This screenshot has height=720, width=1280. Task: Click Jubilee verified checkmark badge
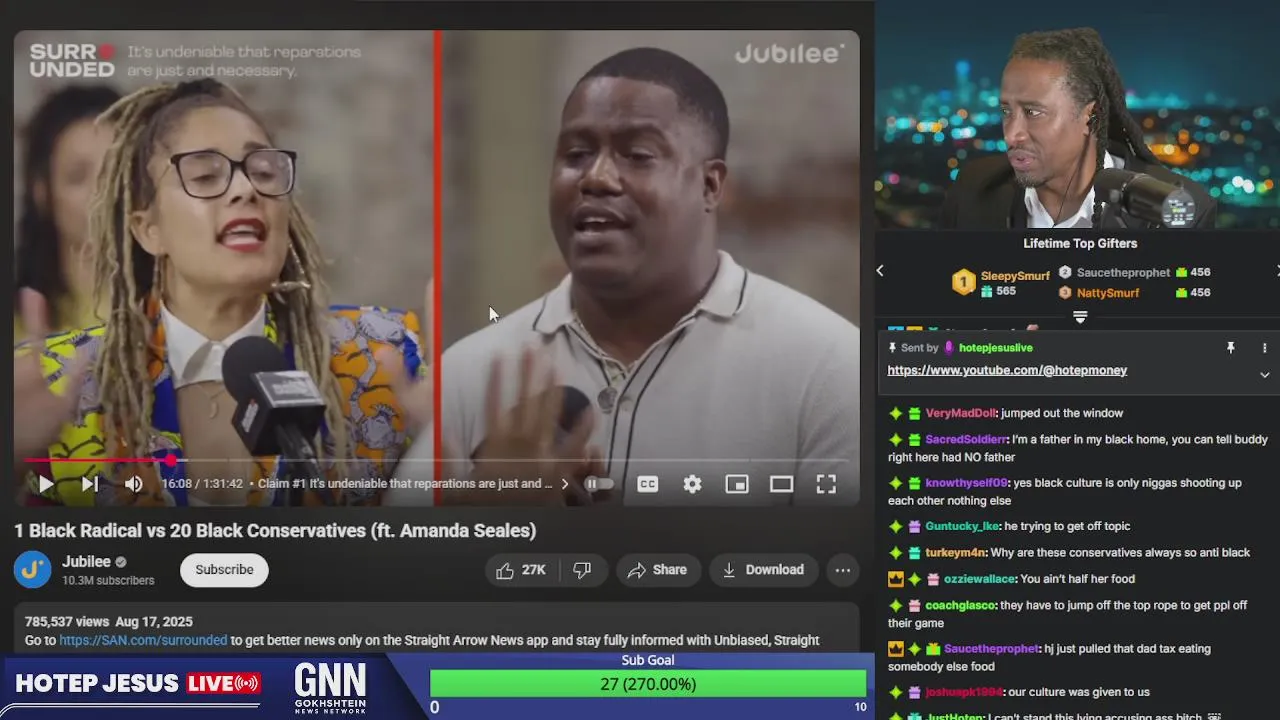coord(121,562)
